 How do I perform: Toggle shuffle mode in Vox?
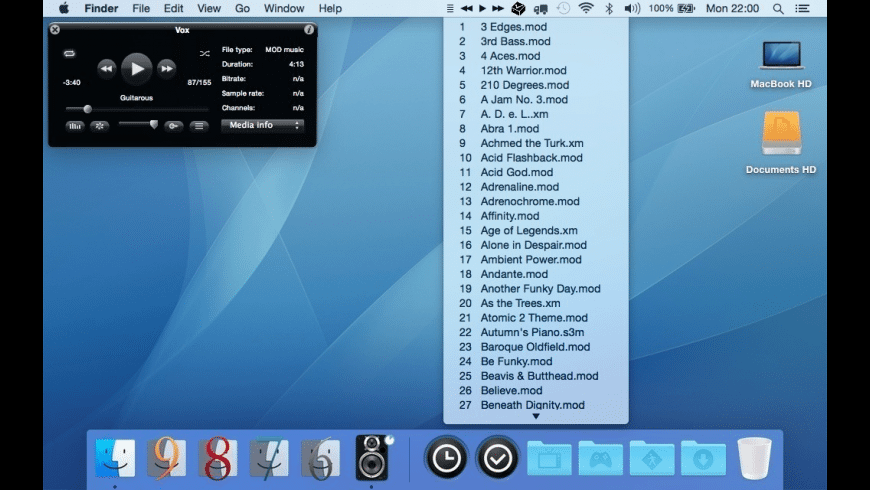(204, 53)
